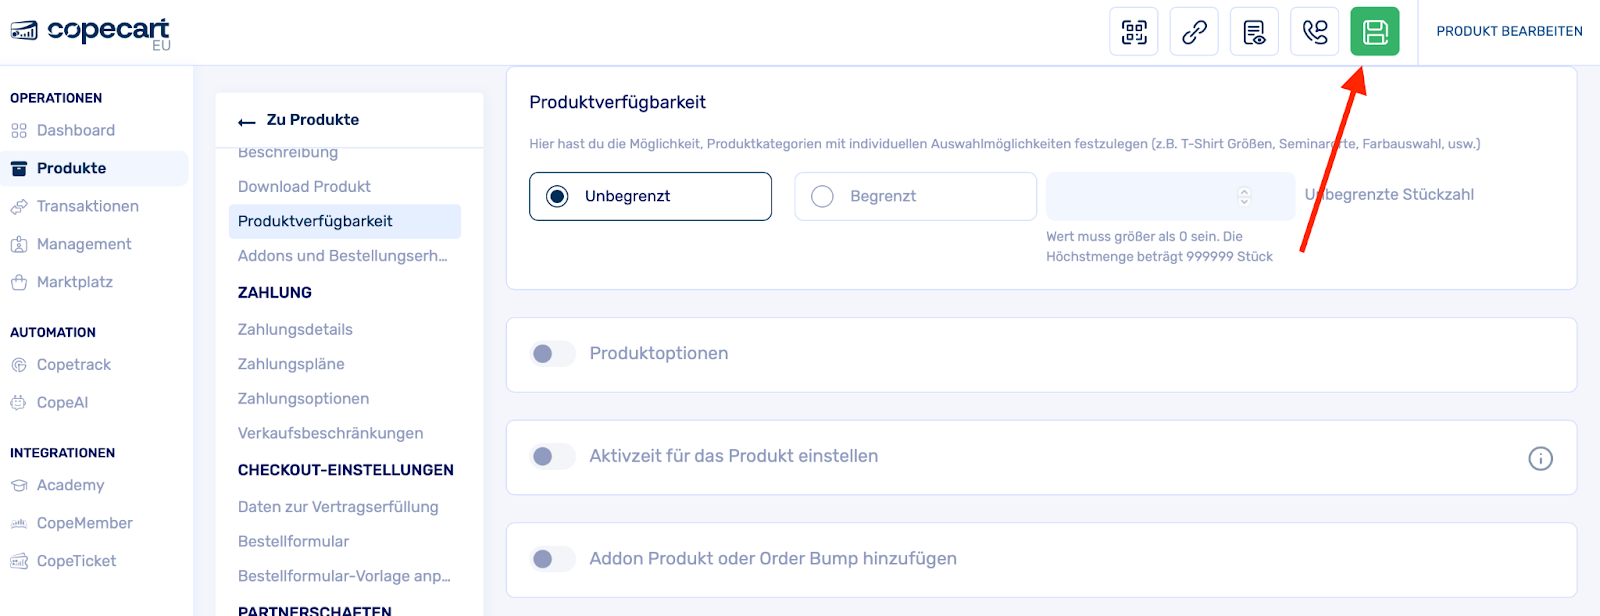Image resolution: width=1600 pixels, height=616 pixels.
Task: Open the QR code scanner icon
Action: pyautogui.click(x=1134, y=32)
